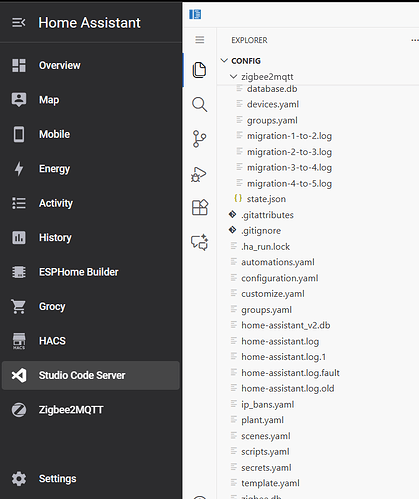Open the Extensions icon in activity bar
The image size is (419, 499).
pos(200,208)
